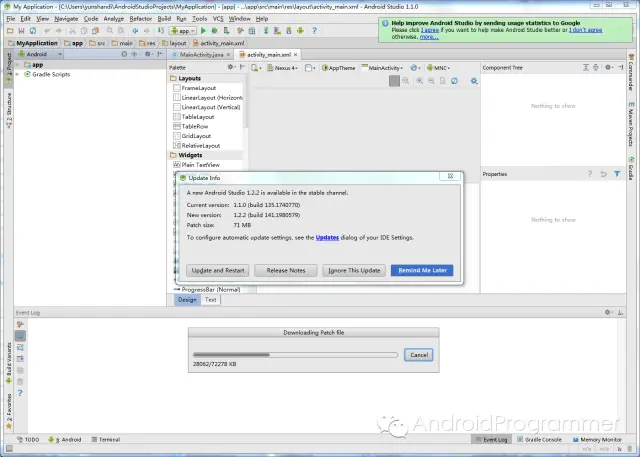Viewport: 640px width, 457px height.
Task: Open the Build menu
Action: (164, 19)
